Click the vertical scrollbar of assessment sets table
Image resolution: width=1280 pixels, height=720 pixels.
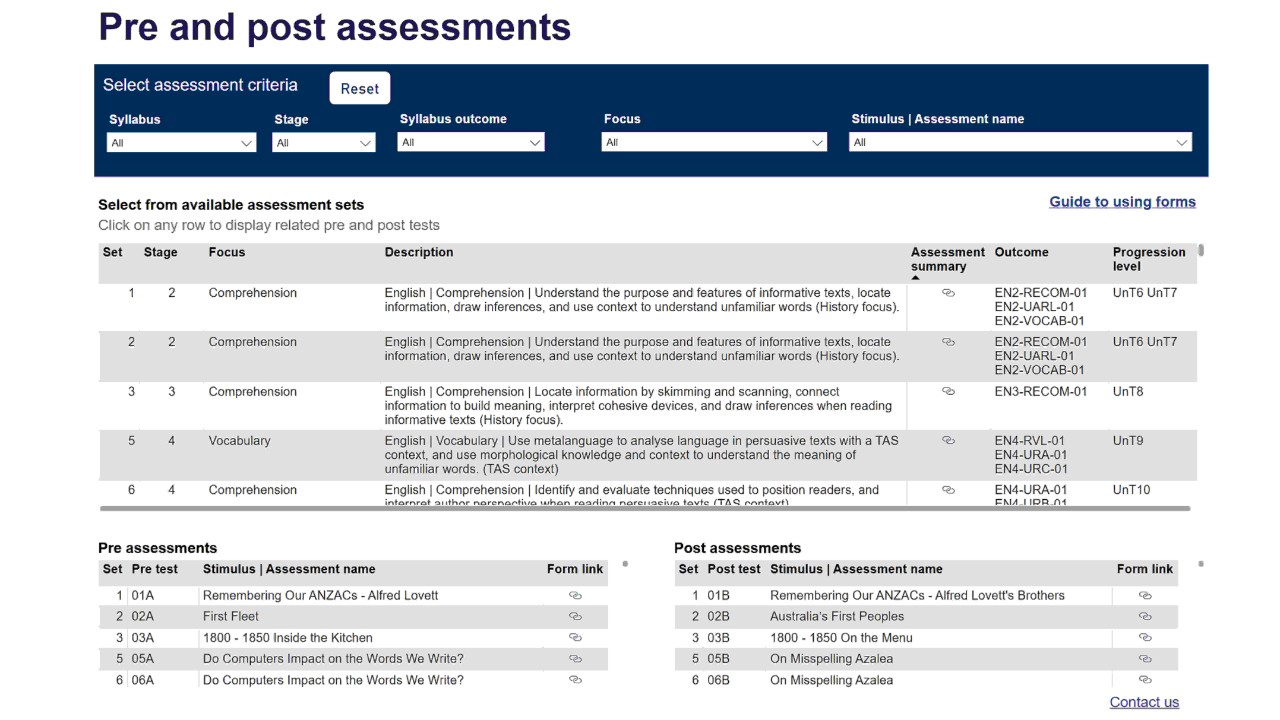tap(1200, 250)
